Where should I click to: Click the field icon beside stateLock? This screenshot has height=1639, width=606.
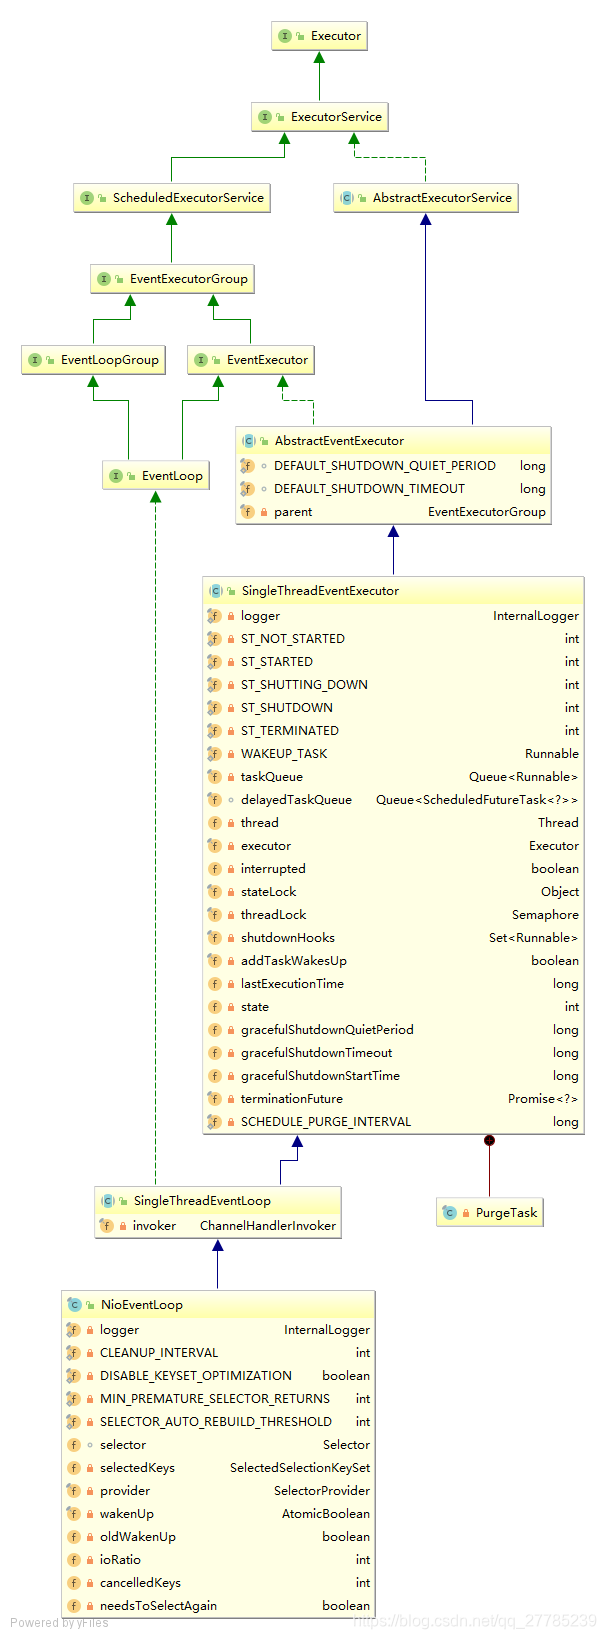point(214,892)
